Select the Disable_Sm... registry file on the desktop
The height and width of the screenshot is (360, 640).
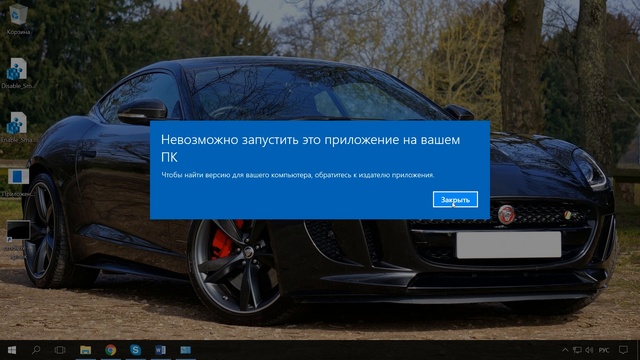(x=18, y=73)
